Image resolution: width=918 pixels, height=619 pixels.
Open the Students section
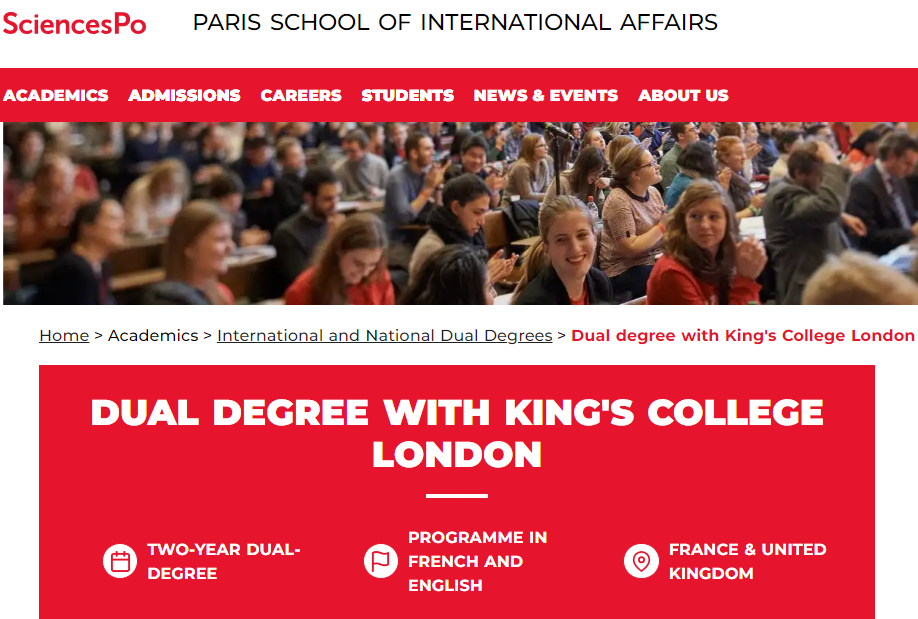click(x=407, y=95)
